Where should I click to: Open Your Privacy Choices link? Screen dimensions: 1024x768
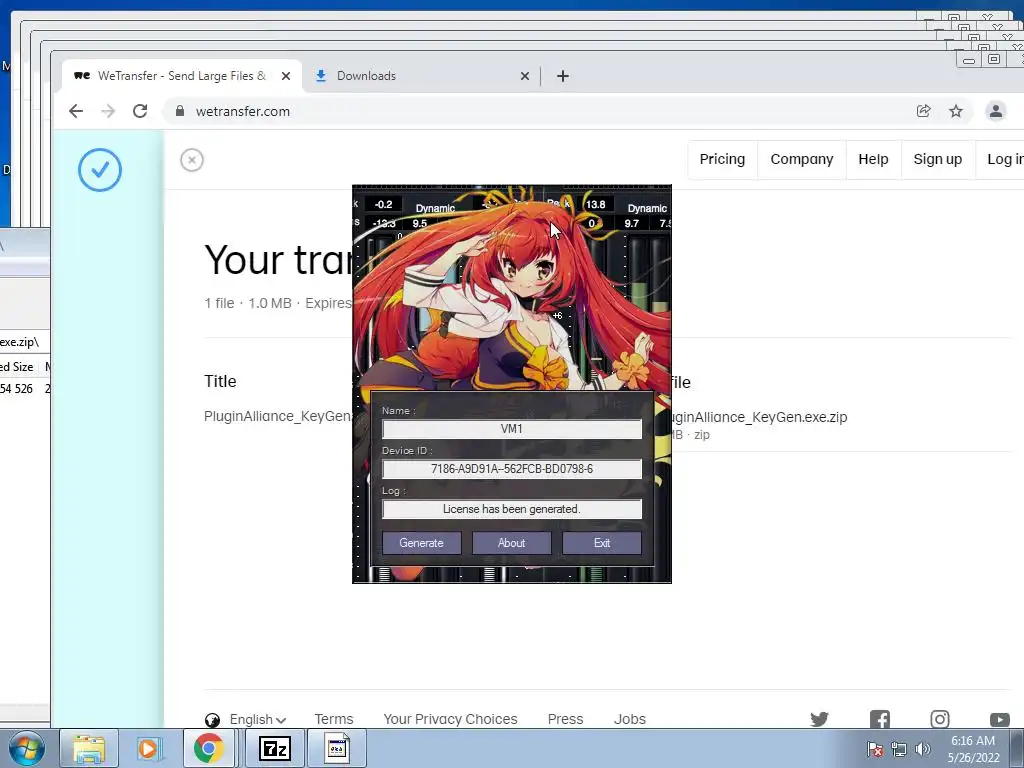(x=451, y=719)
